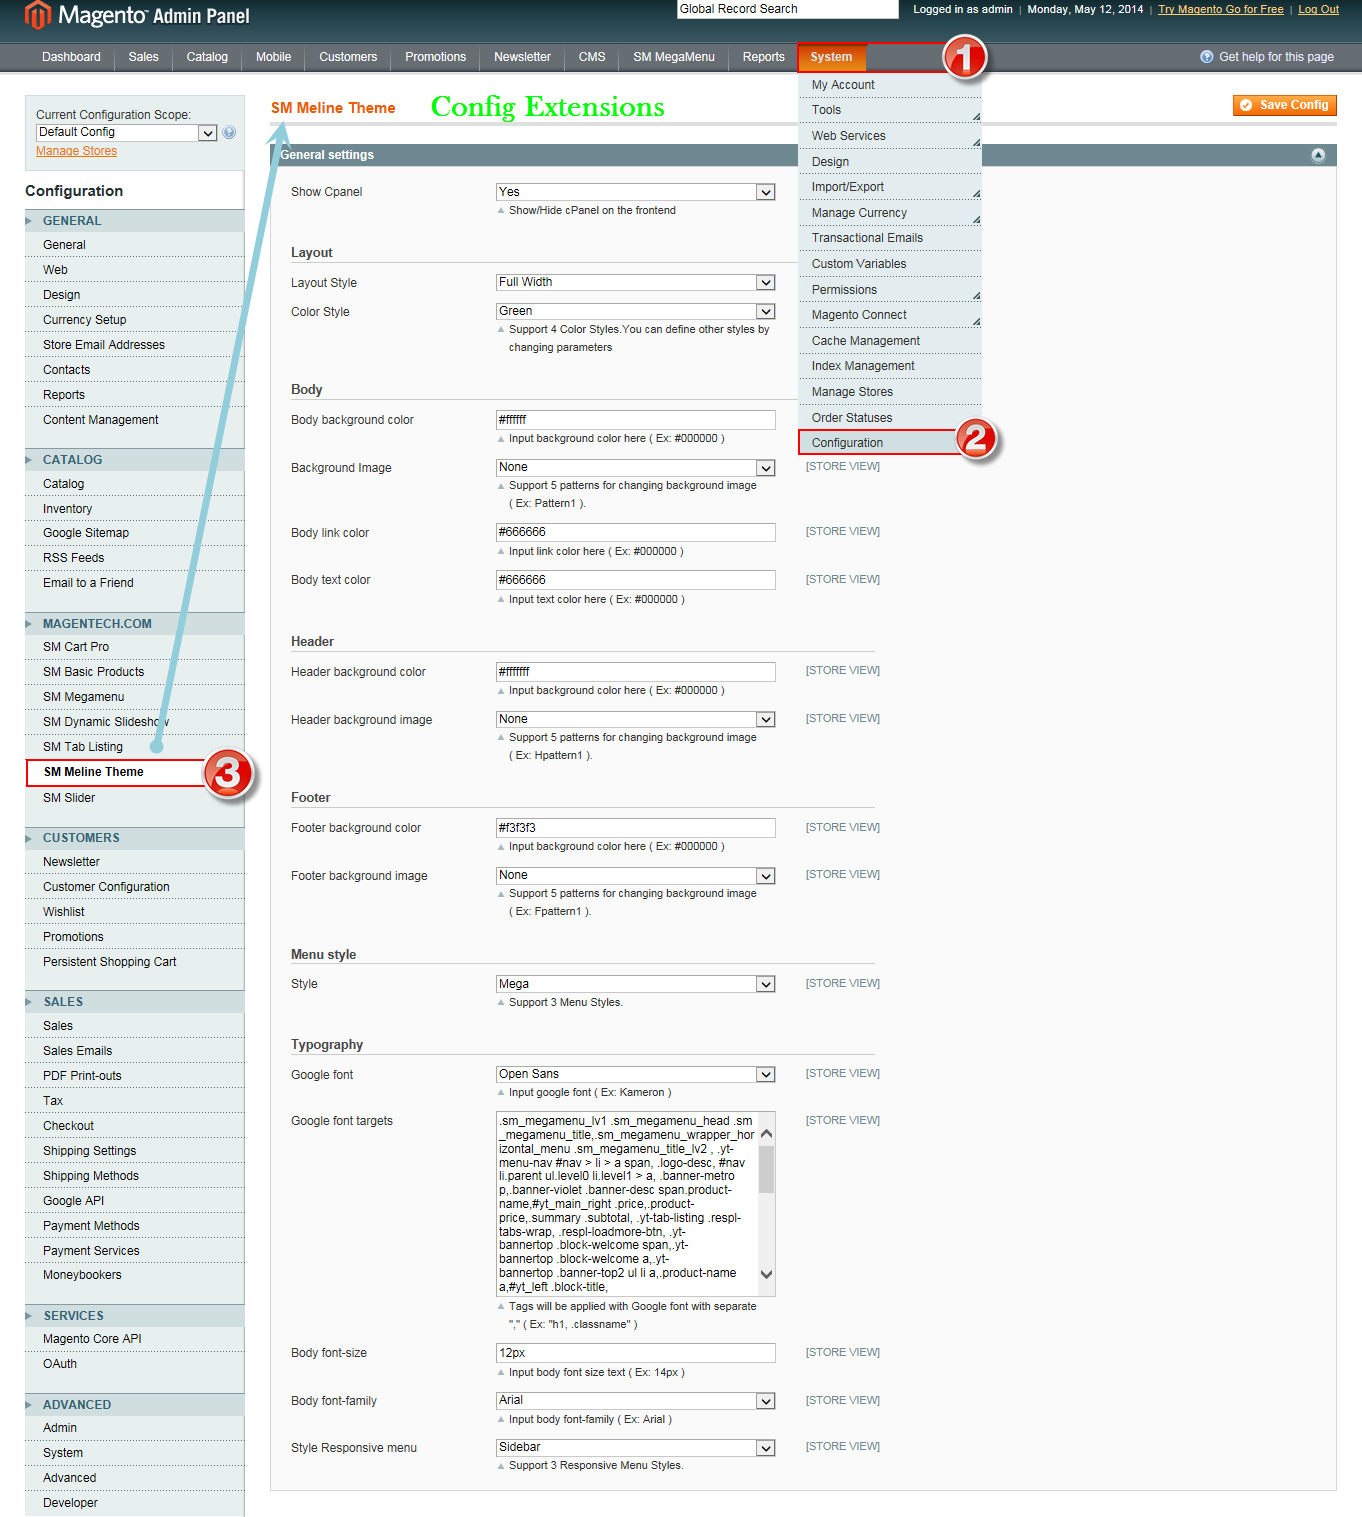Click the Global Record Search field
Image resolution: width=1362 pixels, height=1517 pixels.
[788, 9]
